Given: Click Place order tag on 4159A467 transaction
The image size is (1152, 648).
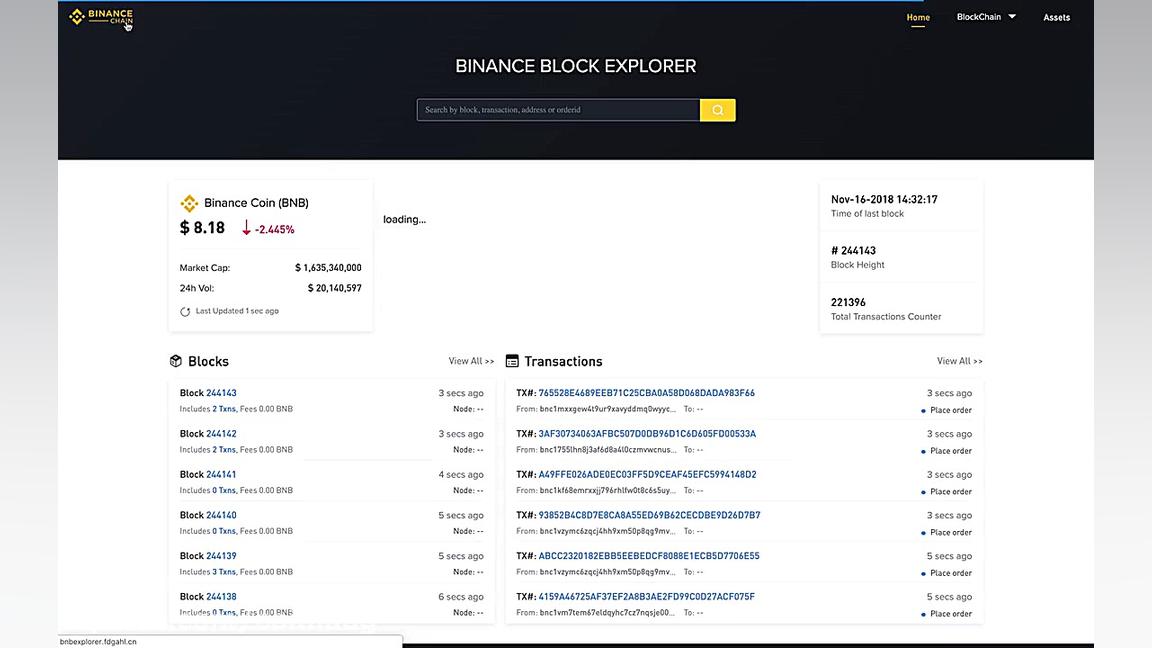Looking at the screenshot, I should click(951, 613).
